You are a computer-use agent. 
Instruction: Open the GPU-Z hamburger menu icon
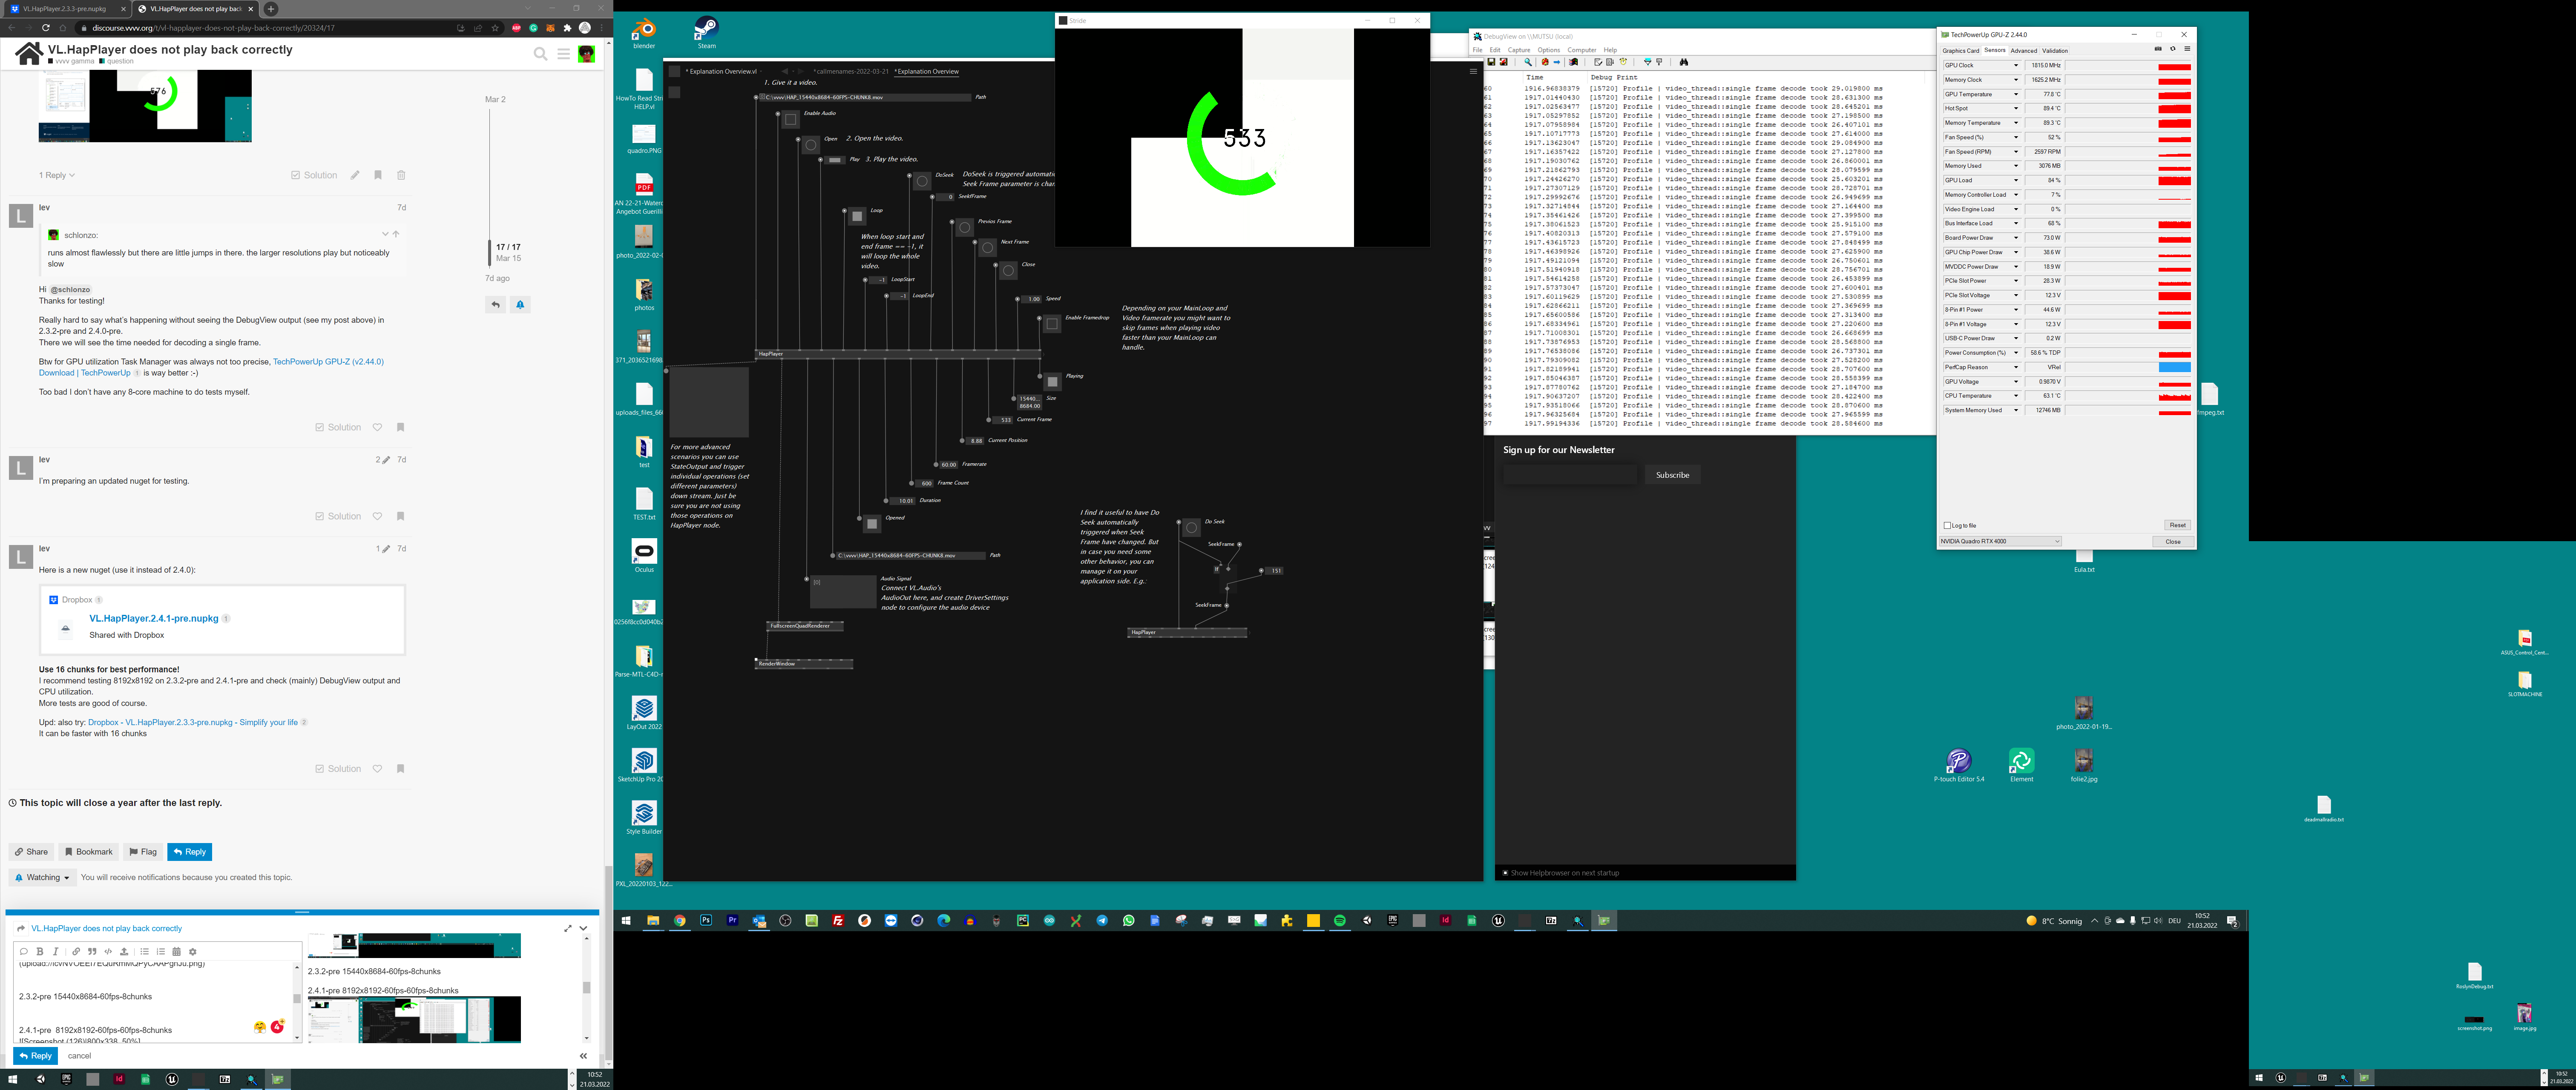point(2187,49)
